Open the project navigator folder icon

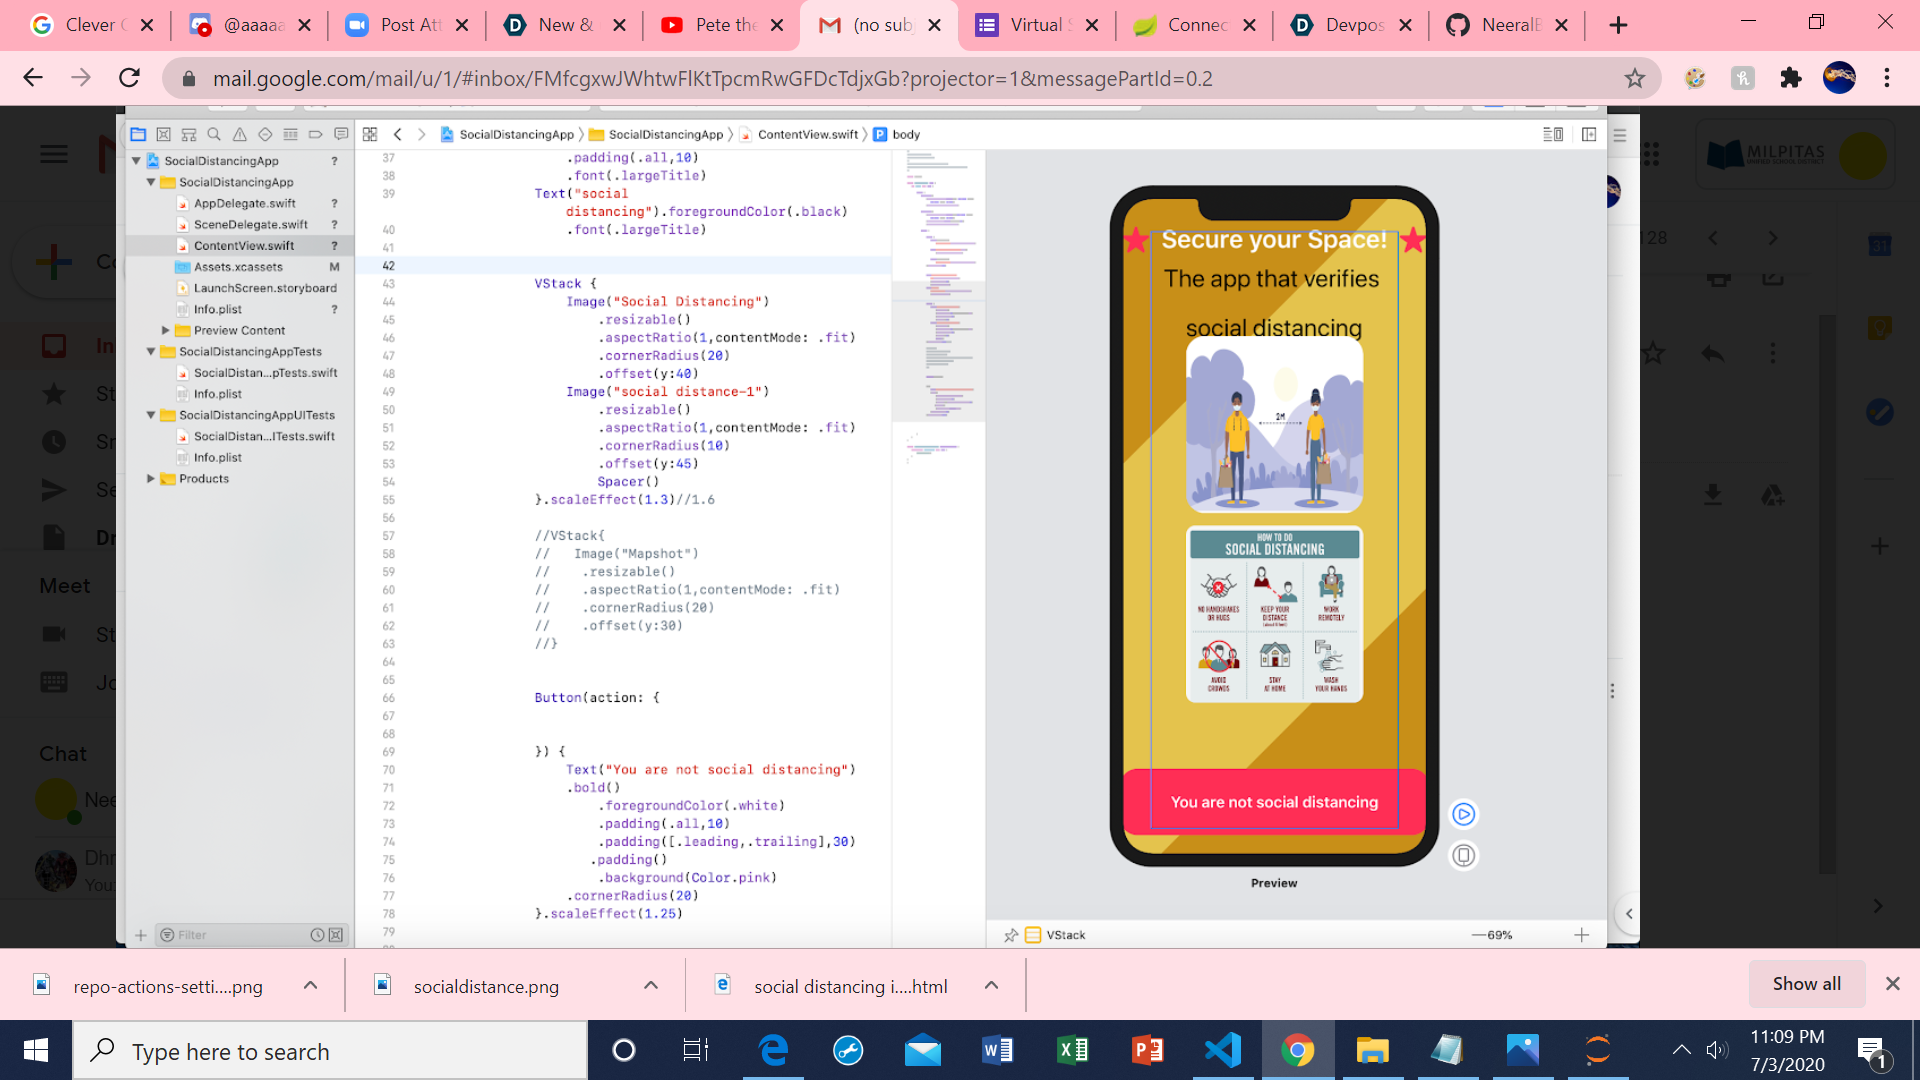pos(138,134)
